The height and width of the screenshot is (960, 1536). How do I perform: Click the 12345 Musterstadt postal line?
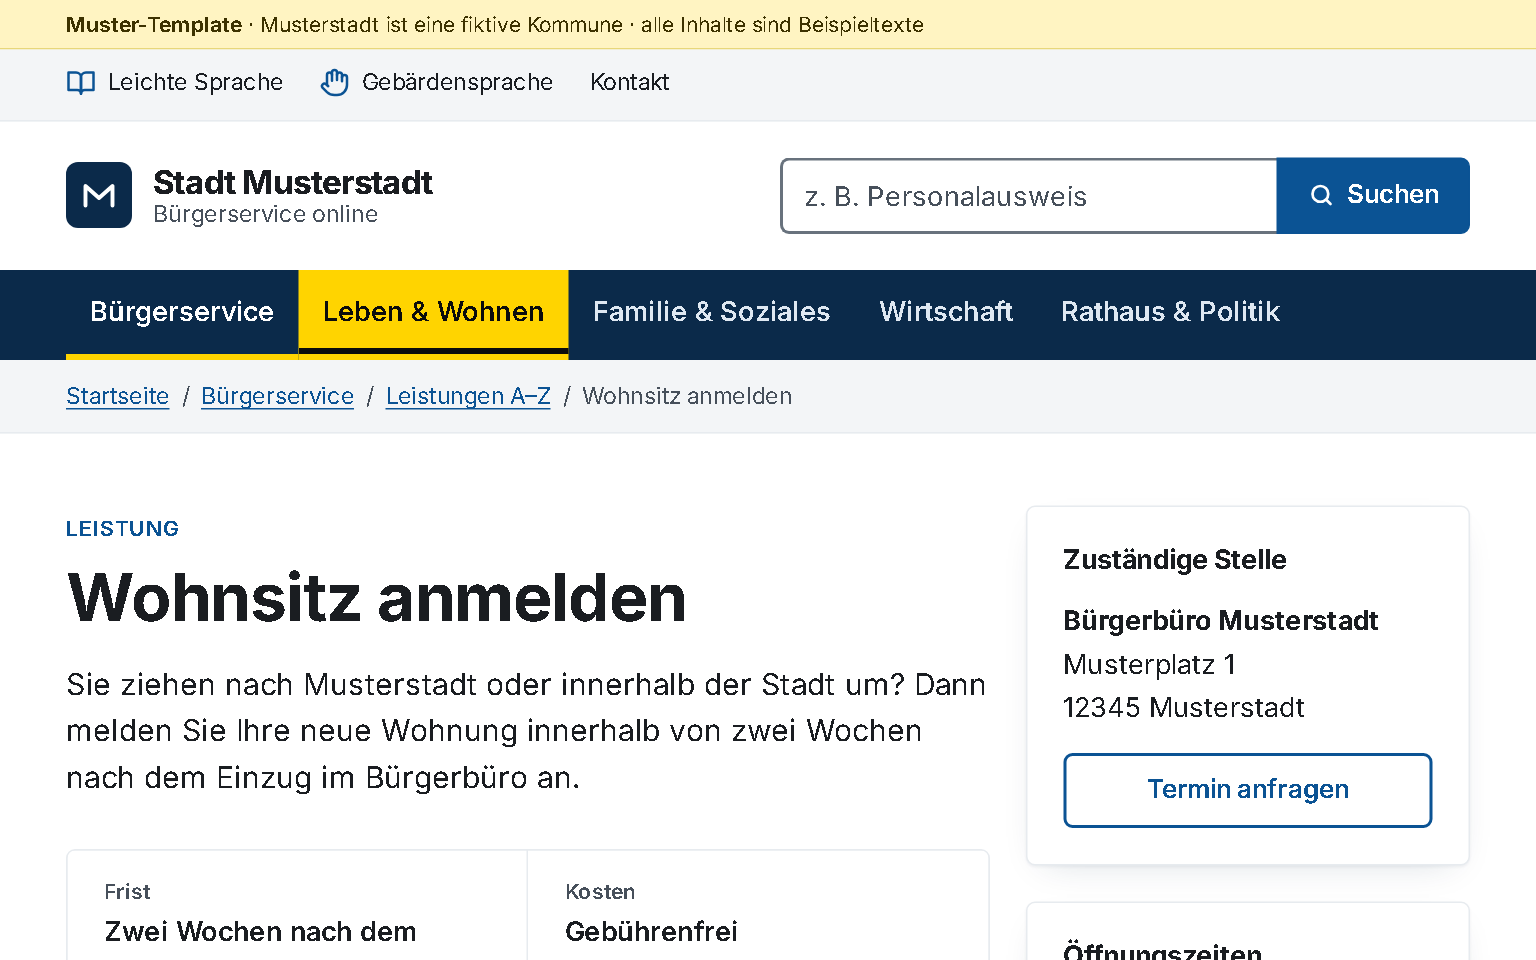(1184, 708)
